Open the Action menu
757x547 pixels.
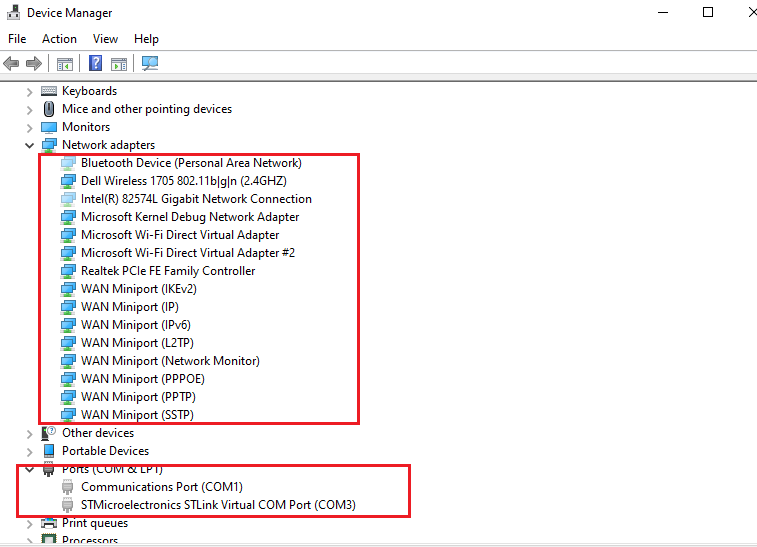click(59, 38)
